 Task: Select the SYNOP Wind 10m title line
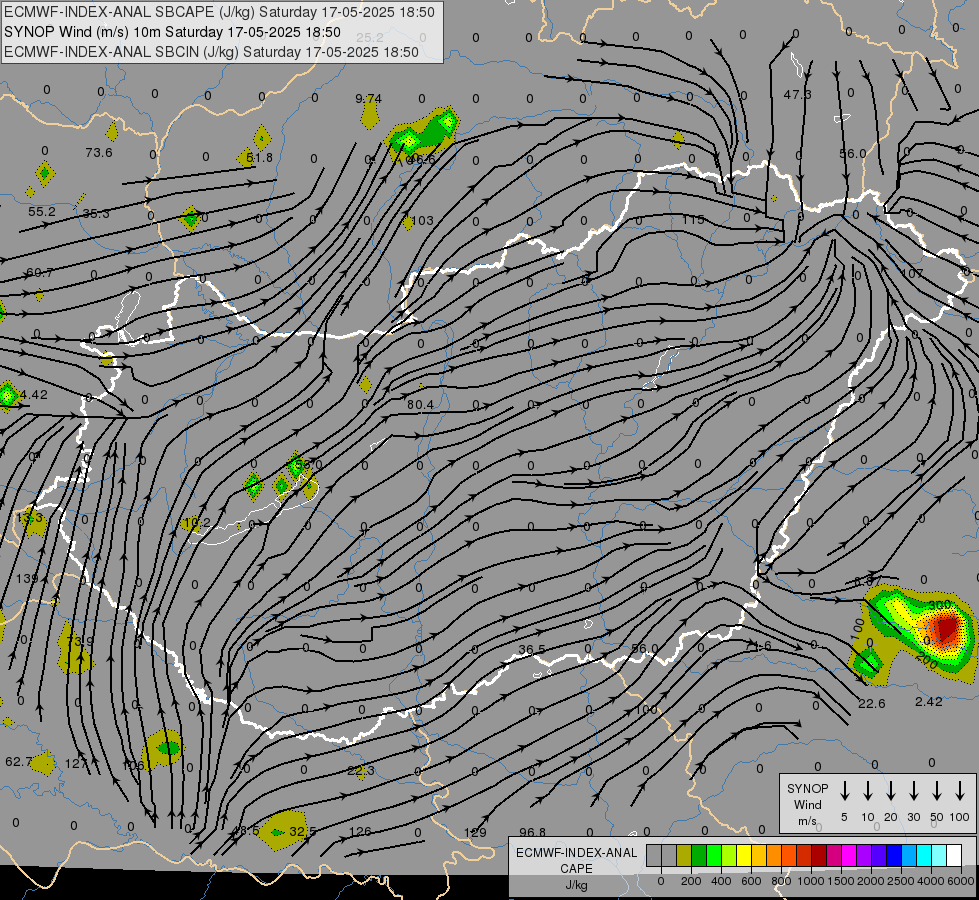click(x=172, y=32)
